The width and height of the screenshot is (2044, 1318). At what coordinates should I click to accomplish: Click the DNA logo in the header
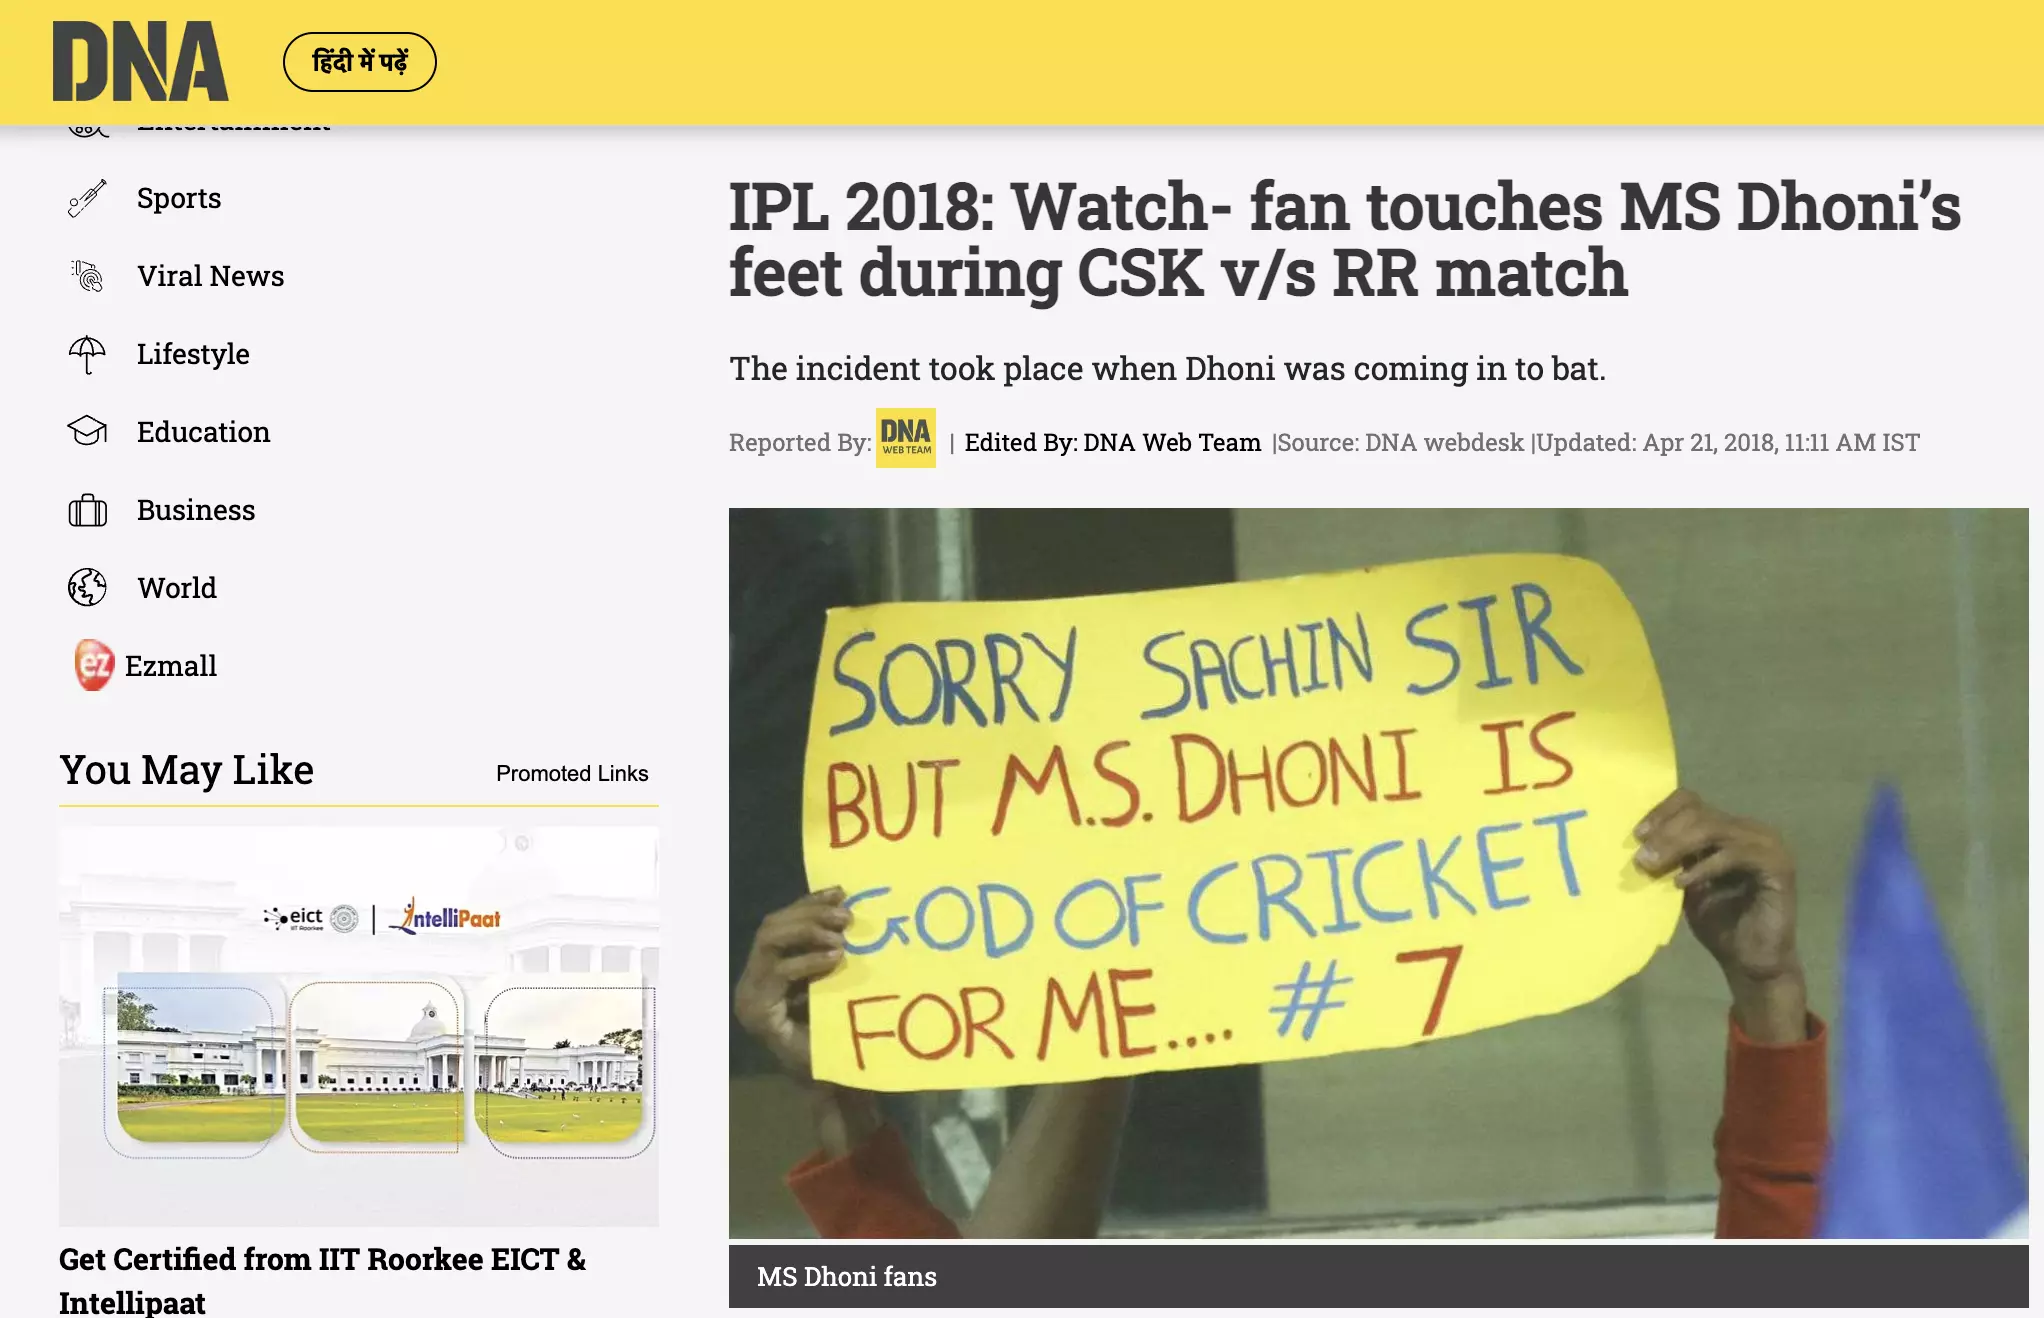[141, 61]
